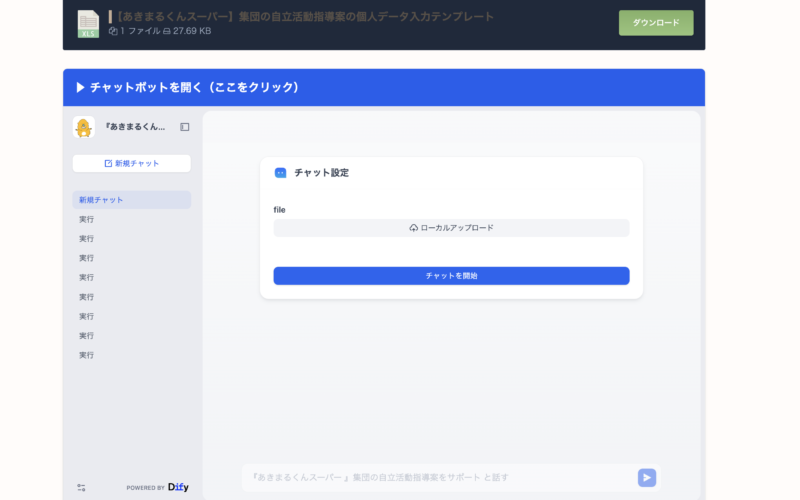Click the Excel template file title
This screenshot has height=500, width=800.
pos(300,16)
